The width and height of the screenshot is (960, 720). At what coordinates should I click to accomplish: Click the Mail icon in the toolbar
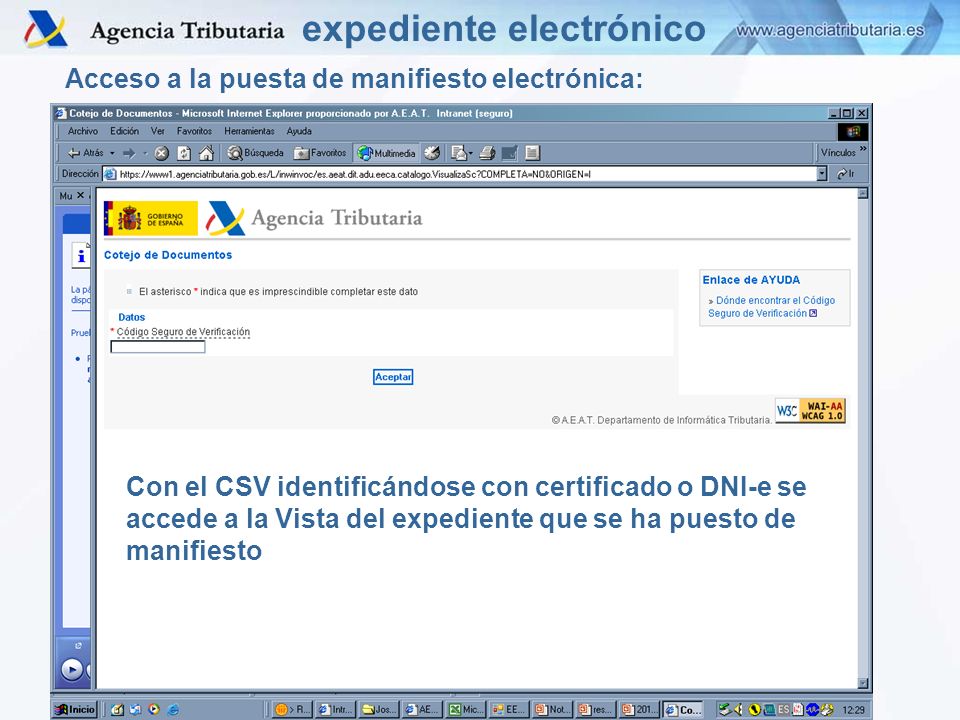[458, 153]
